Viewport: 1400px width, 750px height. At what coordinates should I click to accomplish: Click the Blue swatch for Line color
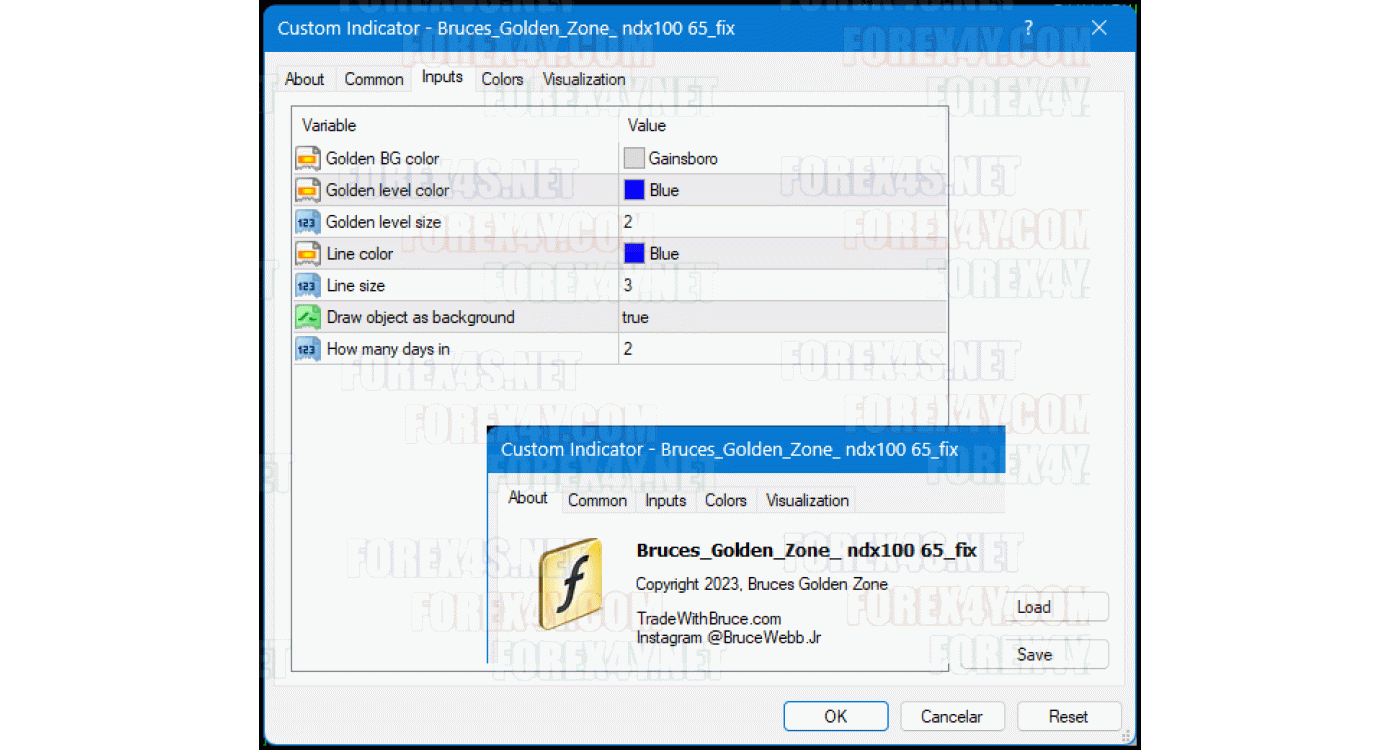(634, 254)
